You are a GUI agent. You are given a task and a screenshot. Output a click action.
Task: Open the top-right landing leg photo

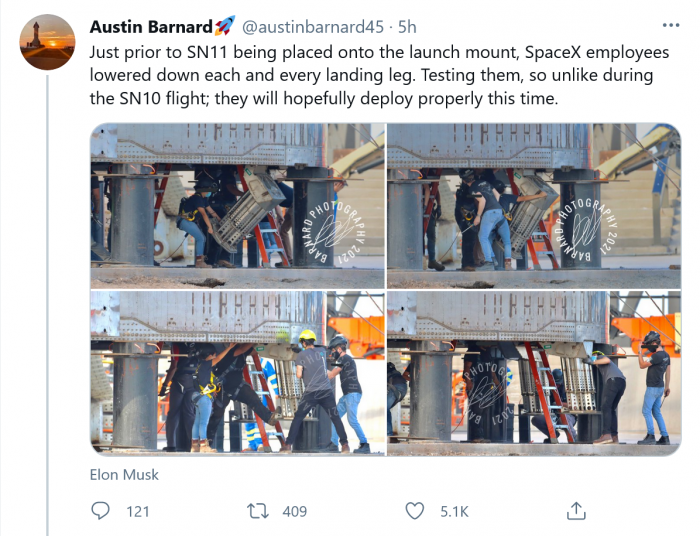pyautogui.click(x=534, y=206)
